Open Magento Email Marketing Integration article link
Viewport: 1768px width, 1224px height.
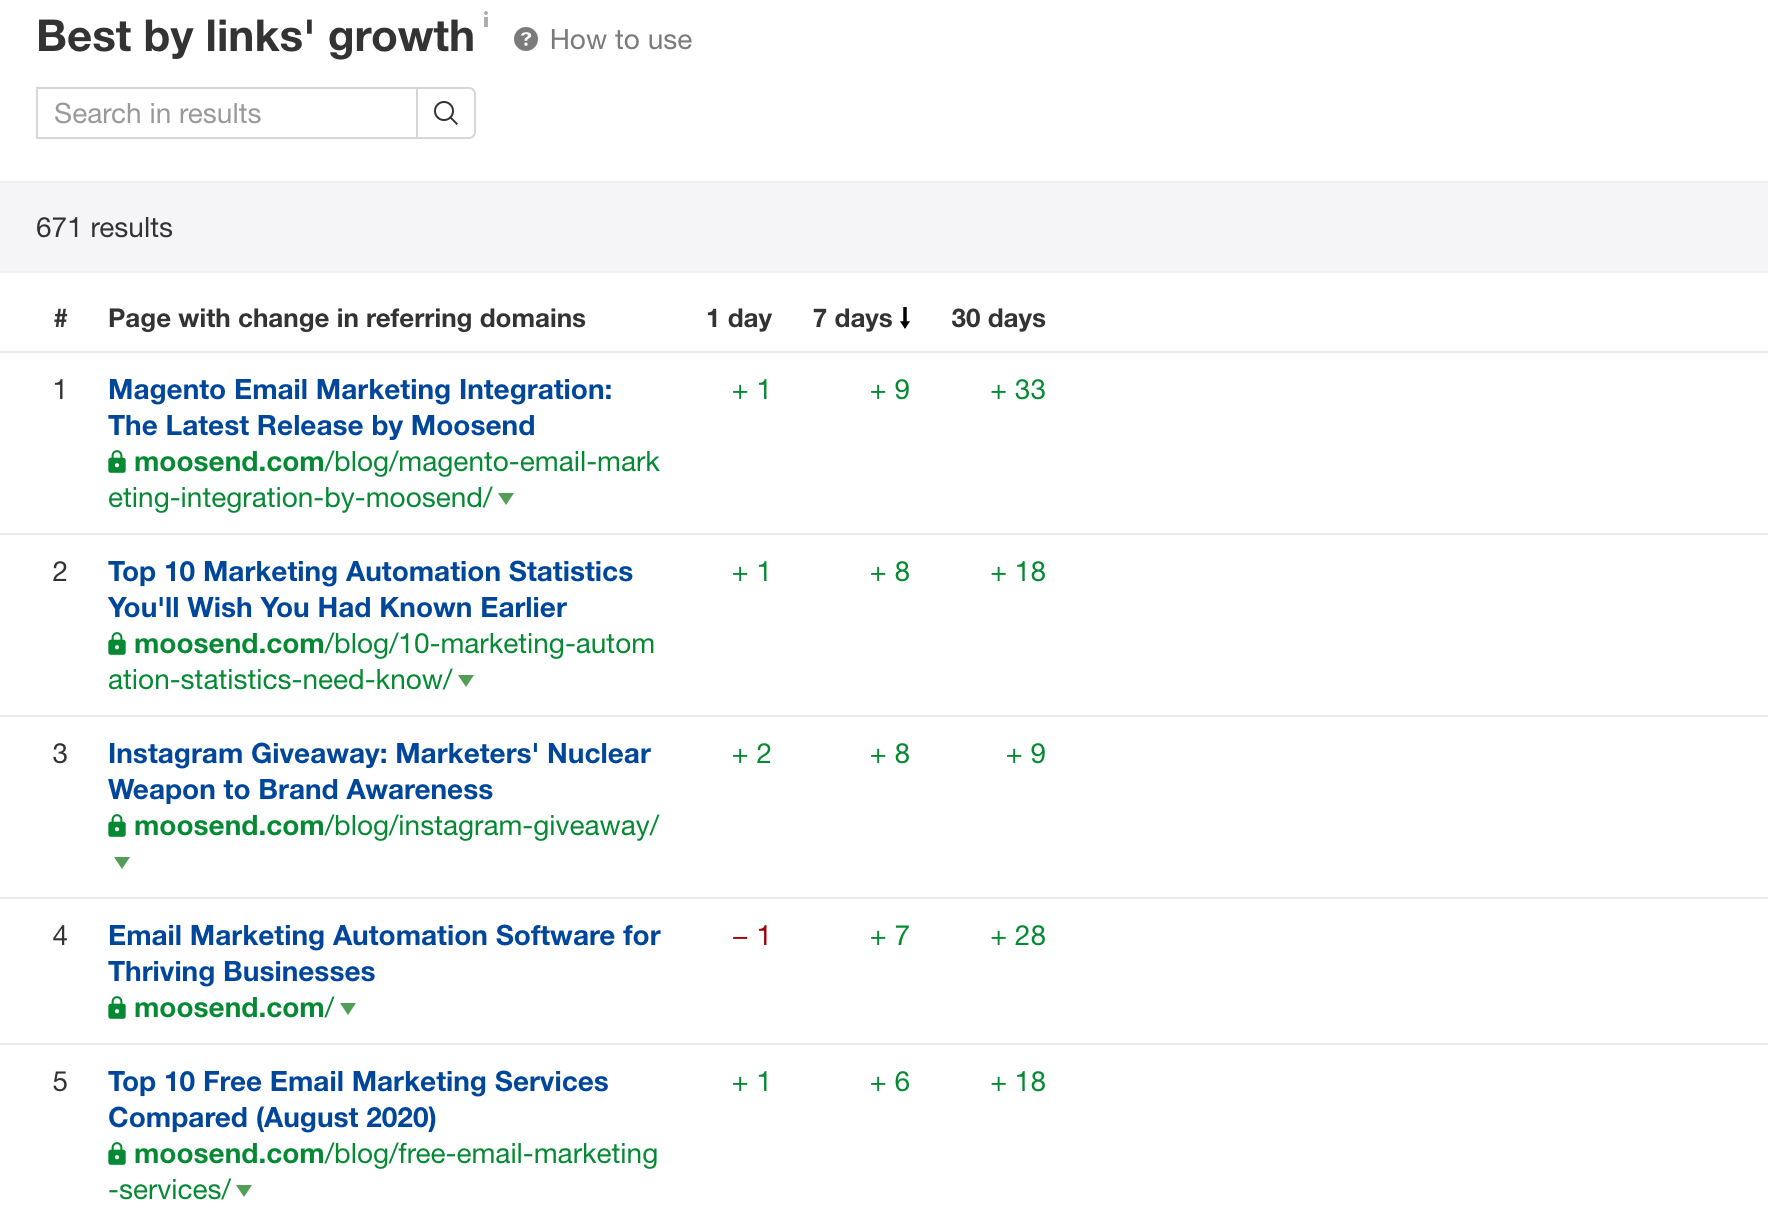[360, 407]
